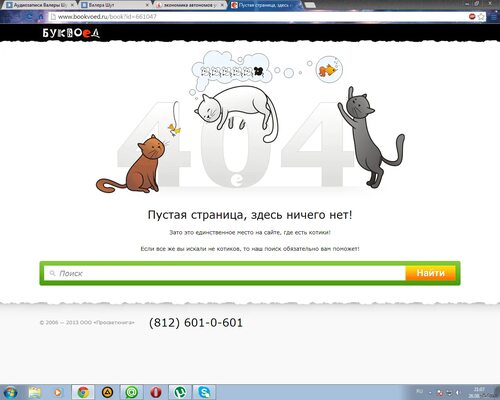Open the AIMP player taskbar icon
The height and width of the screenshot is (400, 500).
(x=107, y=392)
